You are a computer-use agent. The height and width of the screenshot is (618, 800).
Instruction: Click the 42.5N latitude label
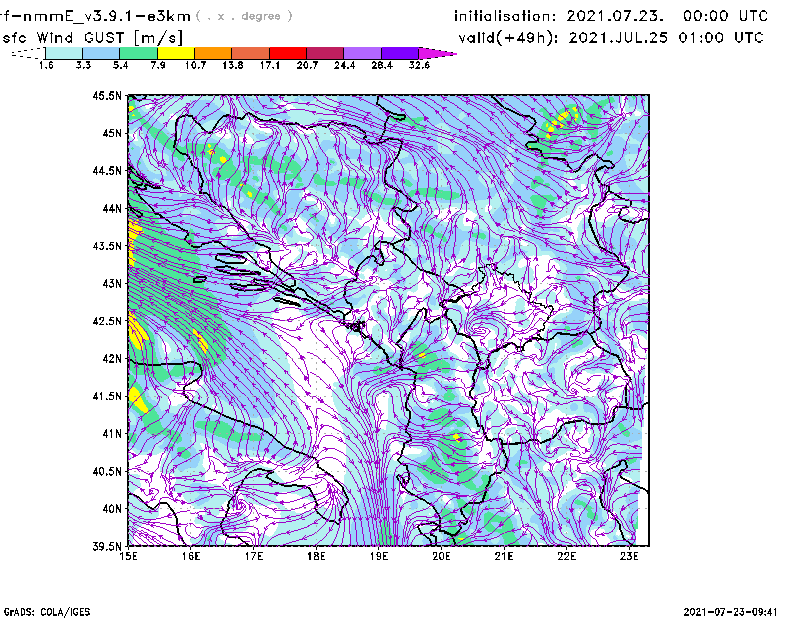coord(107,321)
